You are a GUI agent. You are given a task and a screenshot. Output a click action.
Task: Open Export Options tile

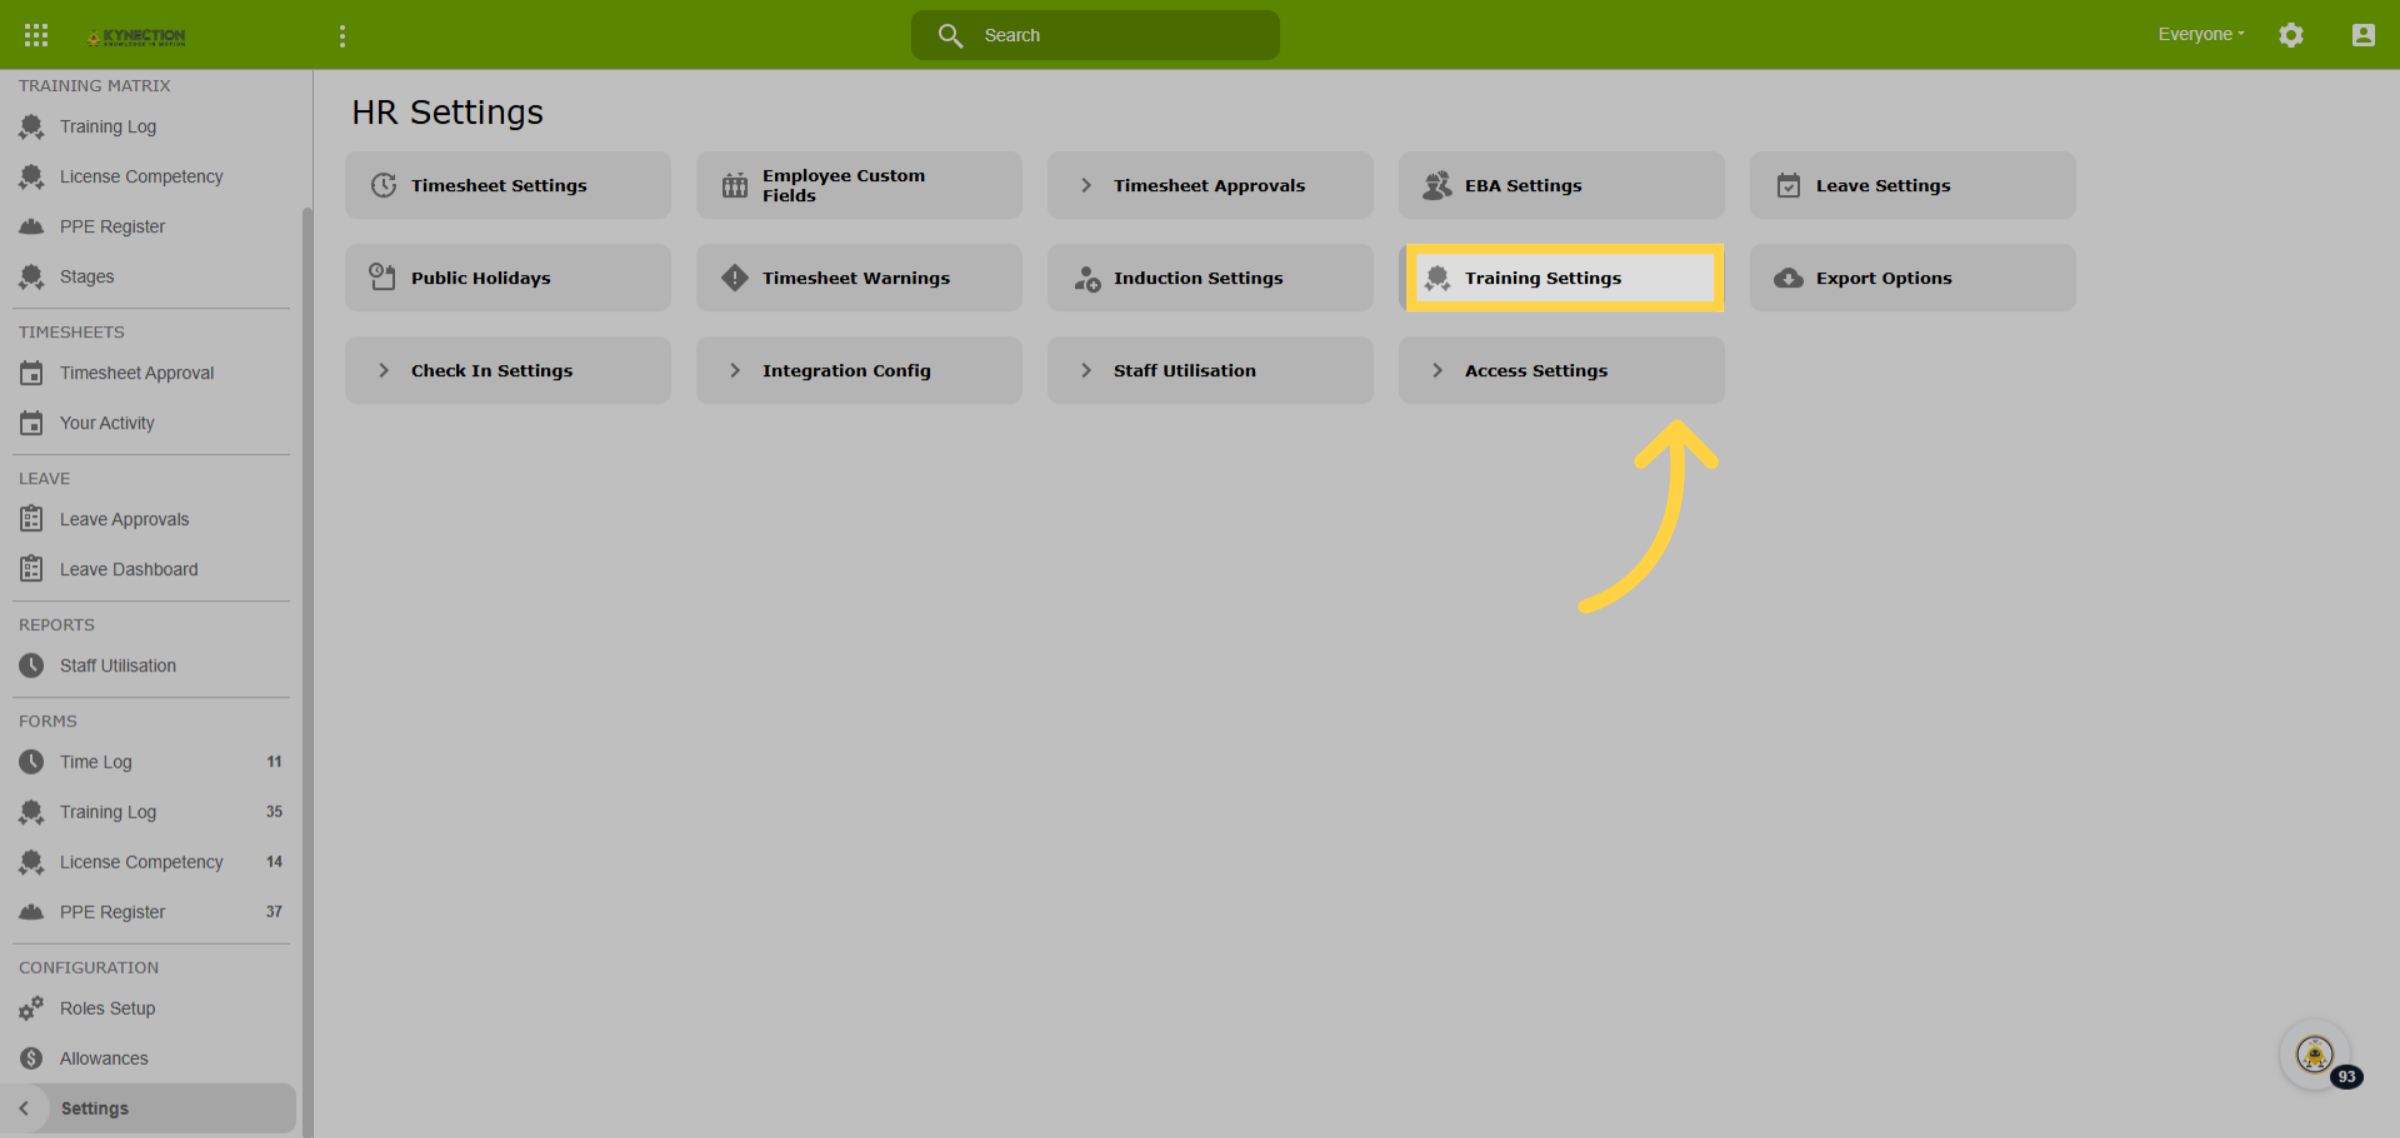1912,278
